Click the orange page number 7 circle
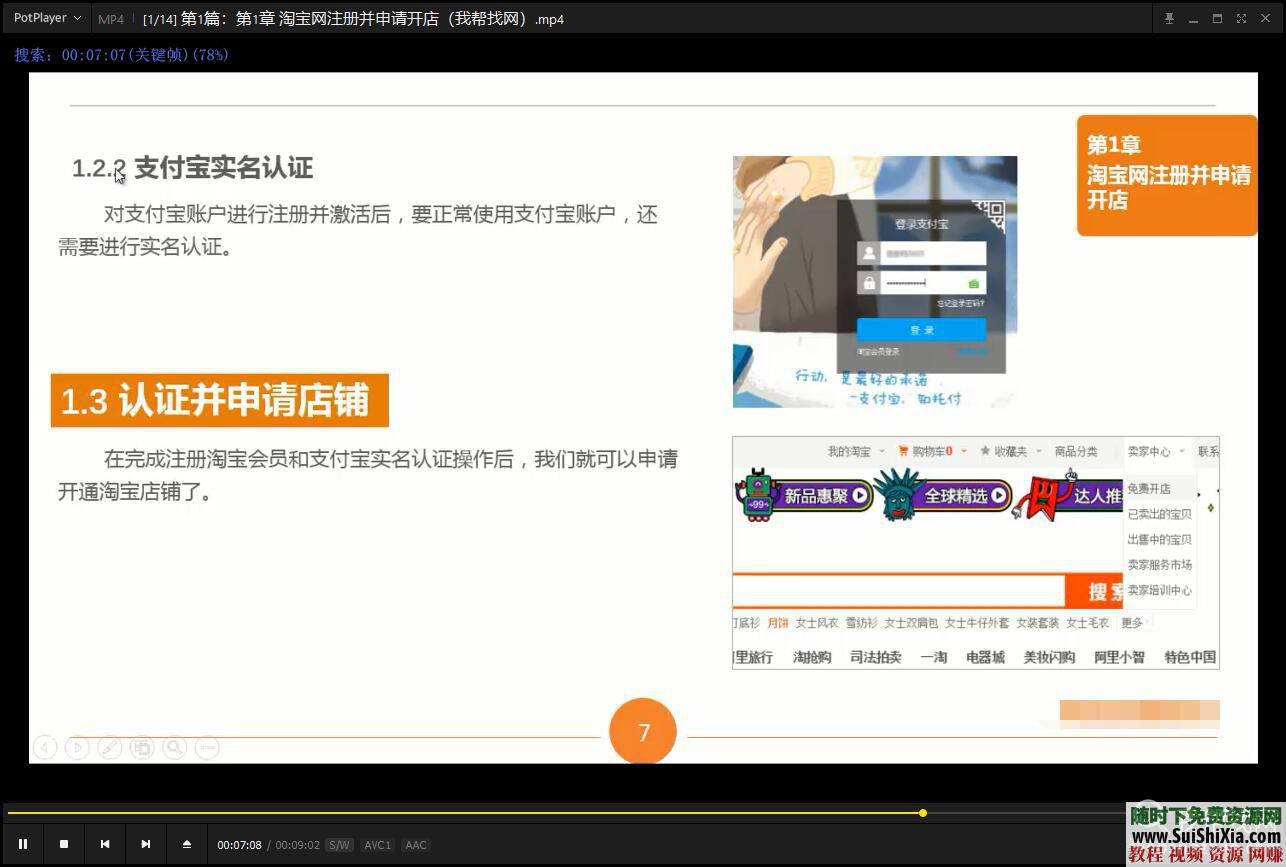This screenshot has height=867, width=1286. [x=643, y=731]
